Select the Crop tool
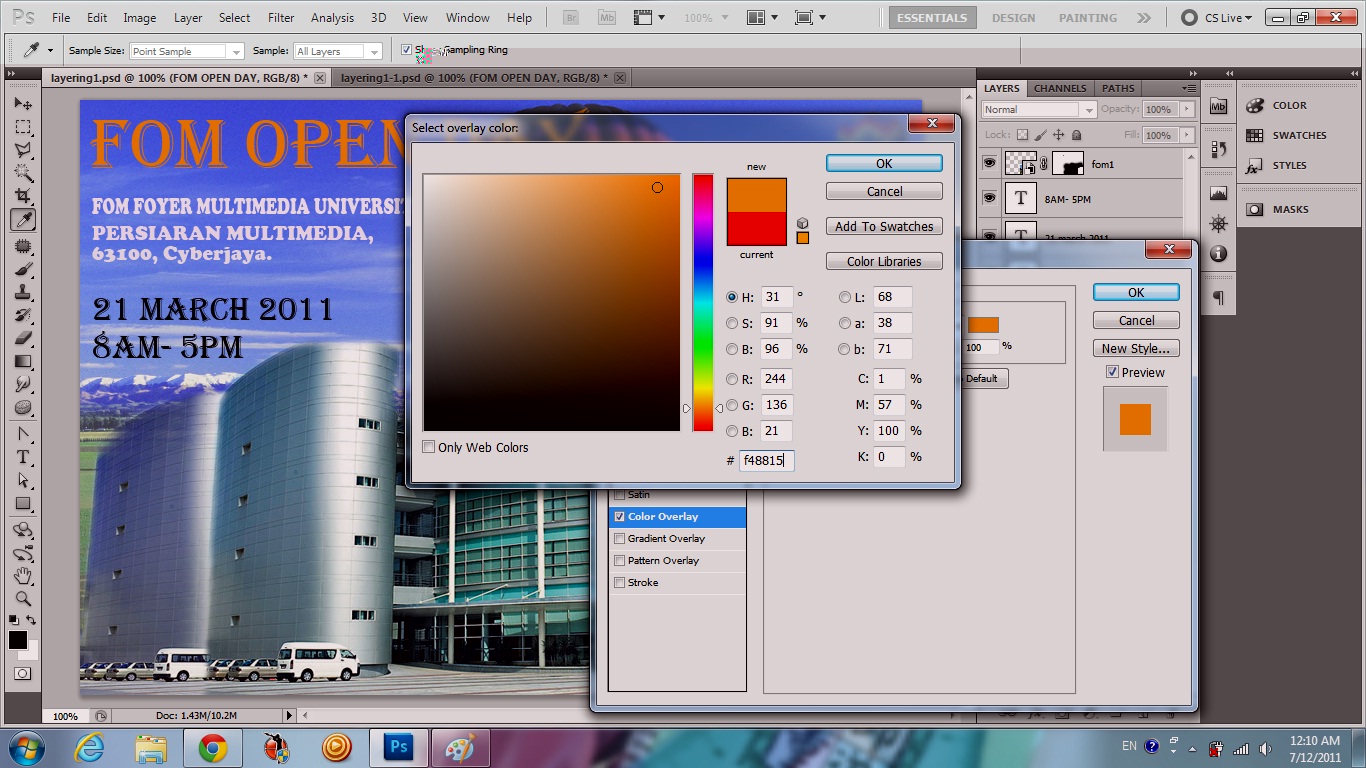This screenshot has height=768, width=1366. [23, 196]
